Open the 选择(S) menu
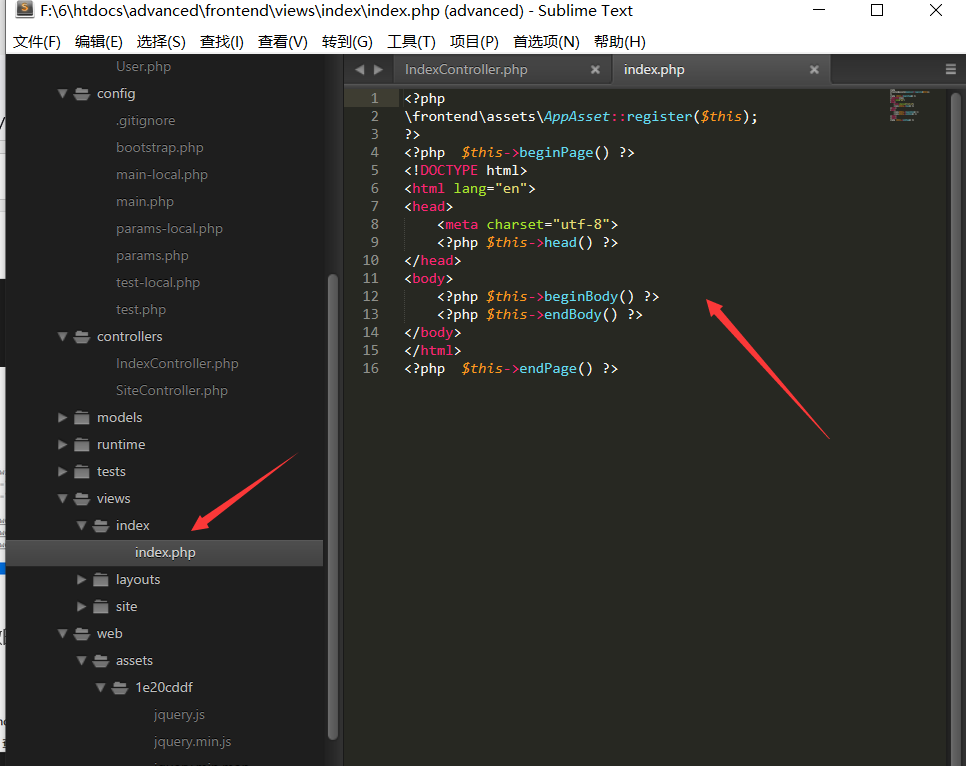This screenshot has height=766, width=966. point(161,41)
